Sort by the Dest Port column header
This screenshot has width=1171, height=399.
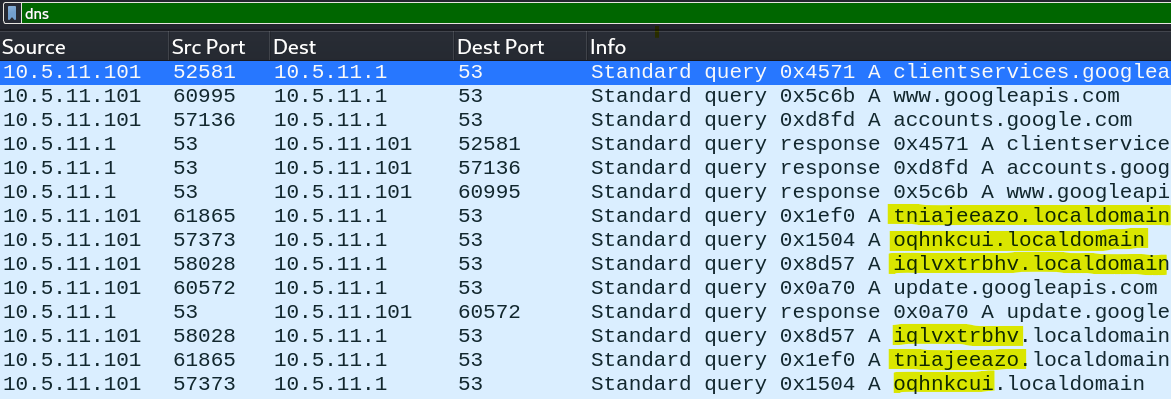coord(520,47)
